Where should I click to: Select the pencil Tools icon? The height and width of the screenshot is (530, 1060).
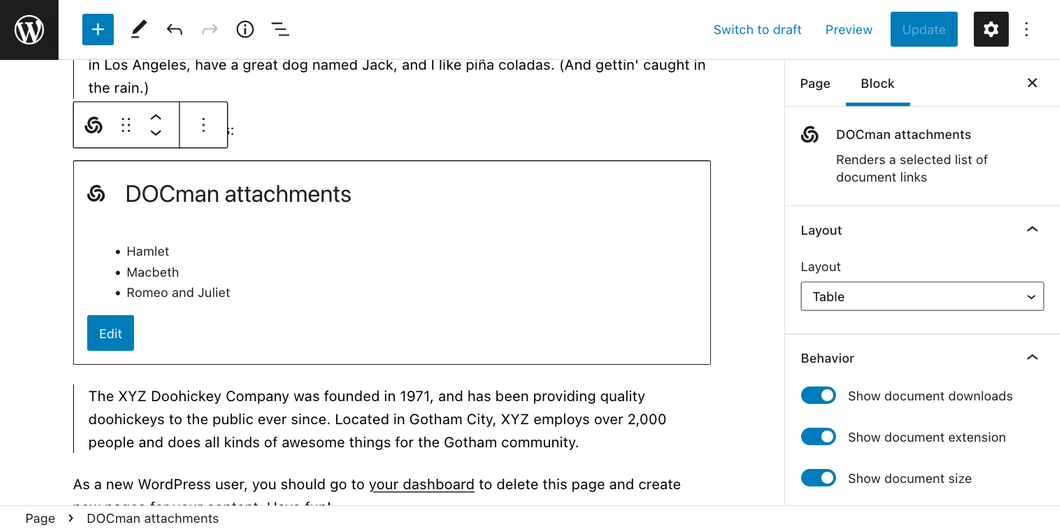pos(138,30)
